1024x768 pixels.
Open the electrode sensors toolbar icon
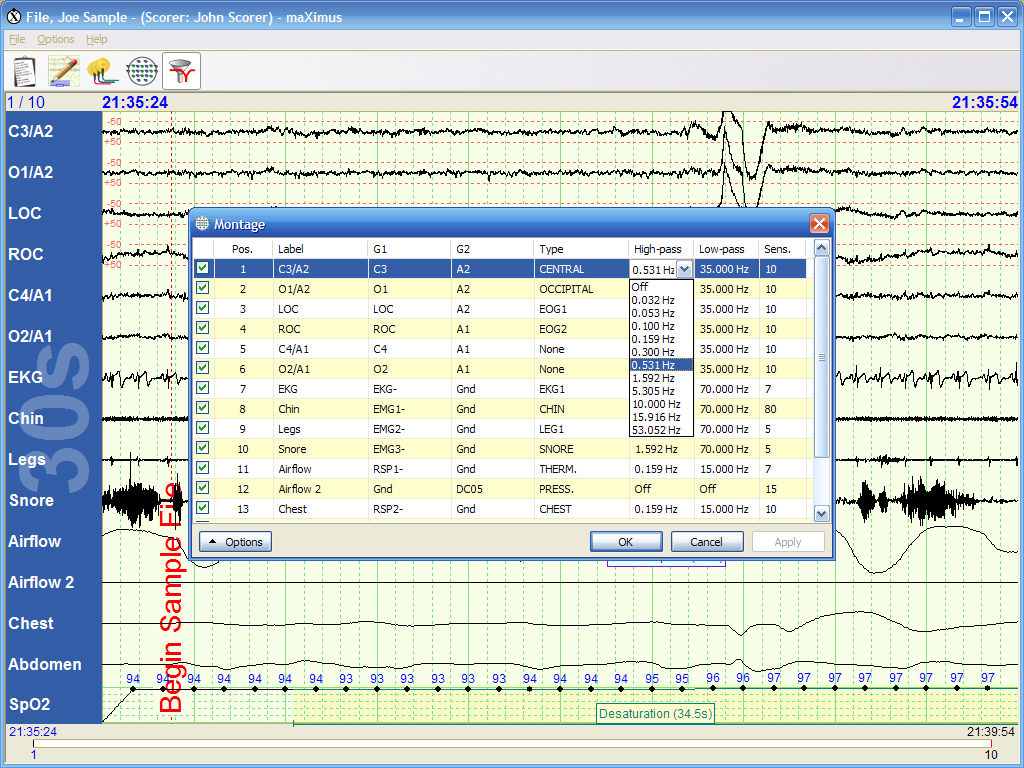tap(102, 71)
